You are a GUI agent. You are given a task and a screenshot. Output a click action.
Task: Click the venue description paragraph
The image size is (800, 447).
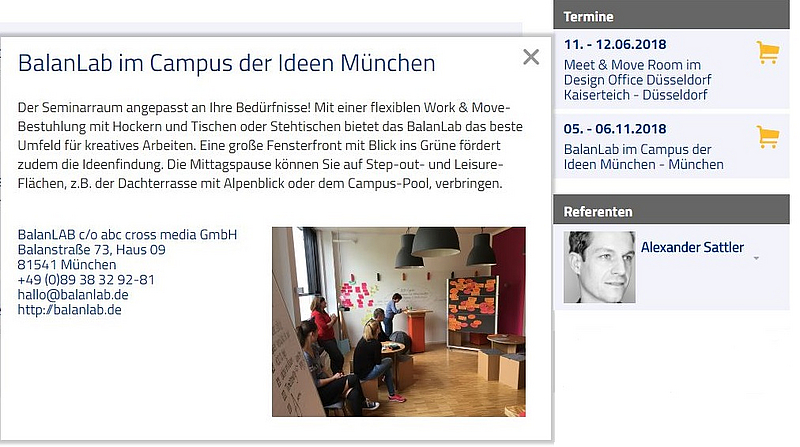click(x=270, y=145)
